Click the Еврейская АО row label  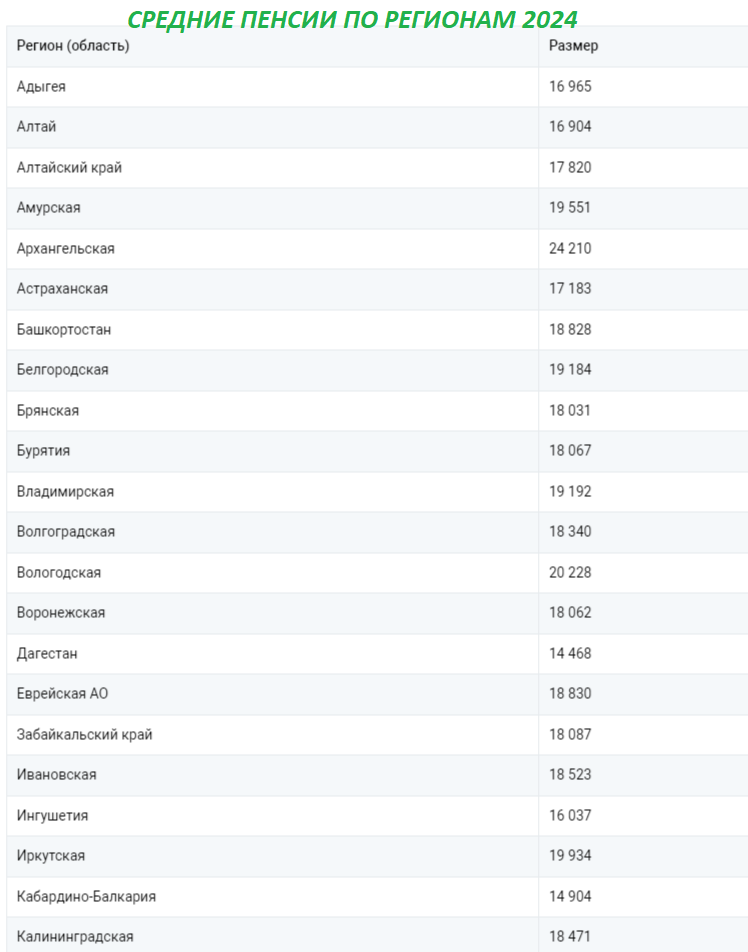coord(62,694)
